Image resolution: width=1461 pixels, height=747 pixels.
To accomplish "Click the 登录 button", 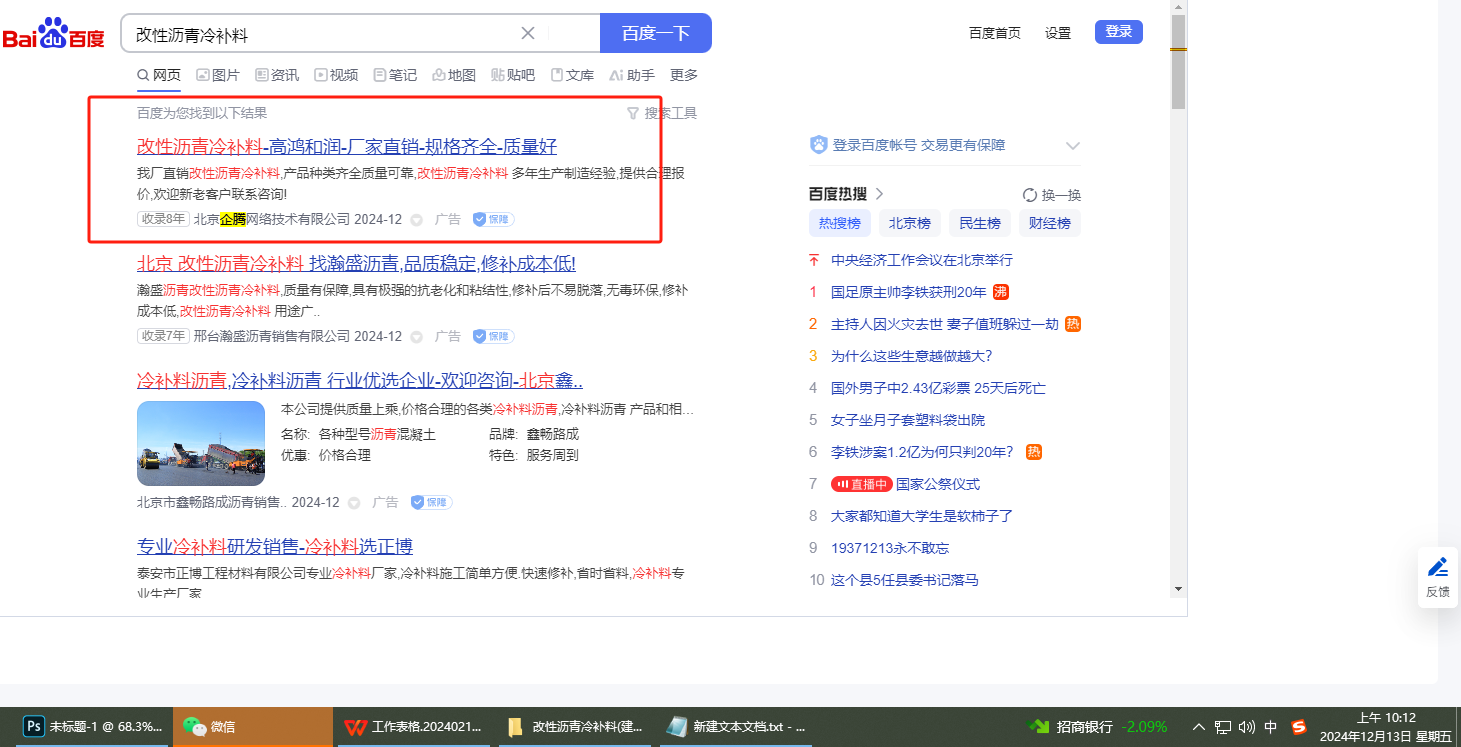I will click(1118, 32).
